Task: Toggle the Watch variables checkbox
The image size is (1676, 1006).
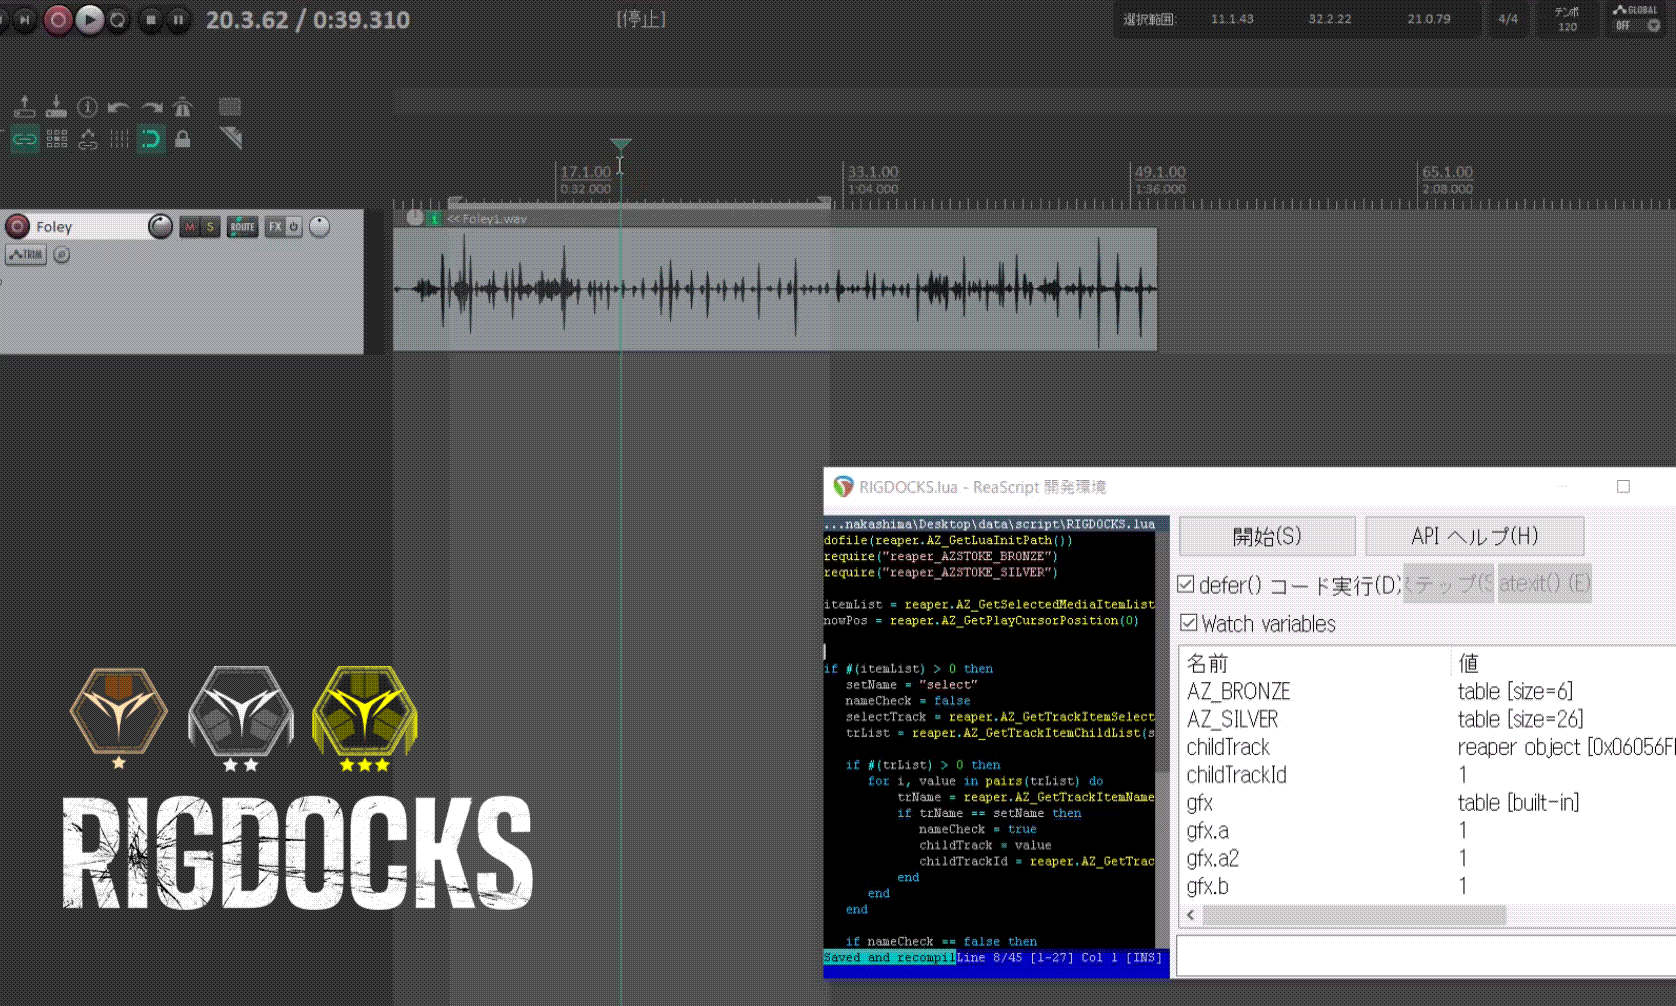Action: point(1189,623)
